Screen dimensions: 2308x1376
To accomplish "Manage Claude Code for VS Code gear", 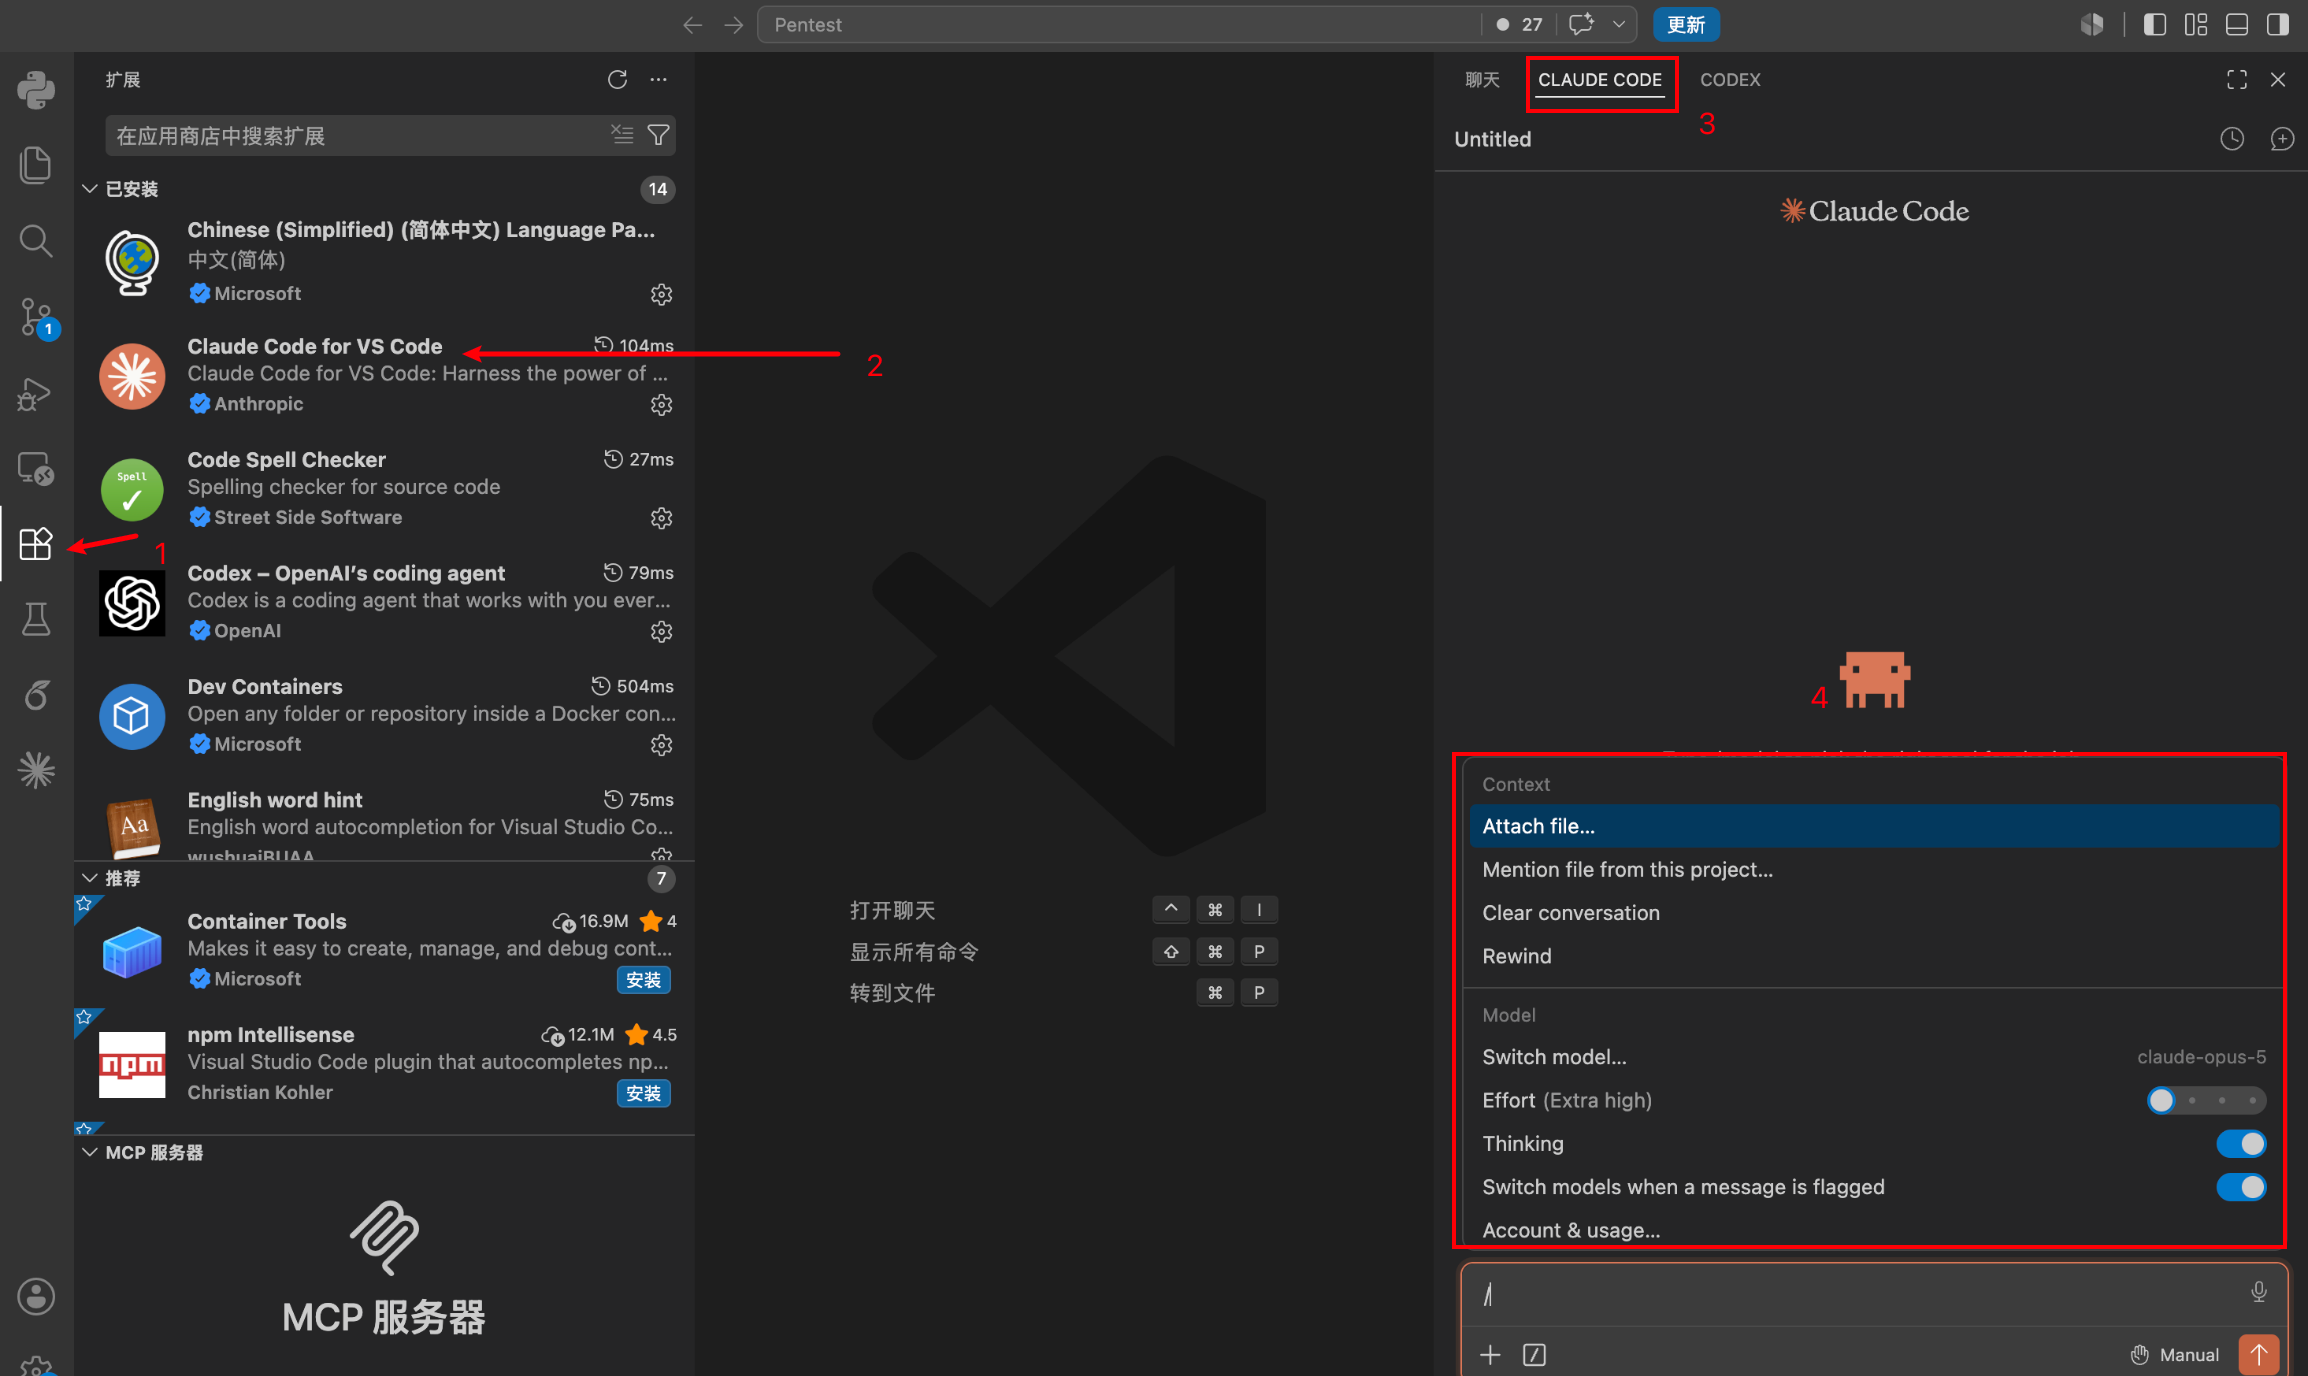I will (x=661, y=404).
